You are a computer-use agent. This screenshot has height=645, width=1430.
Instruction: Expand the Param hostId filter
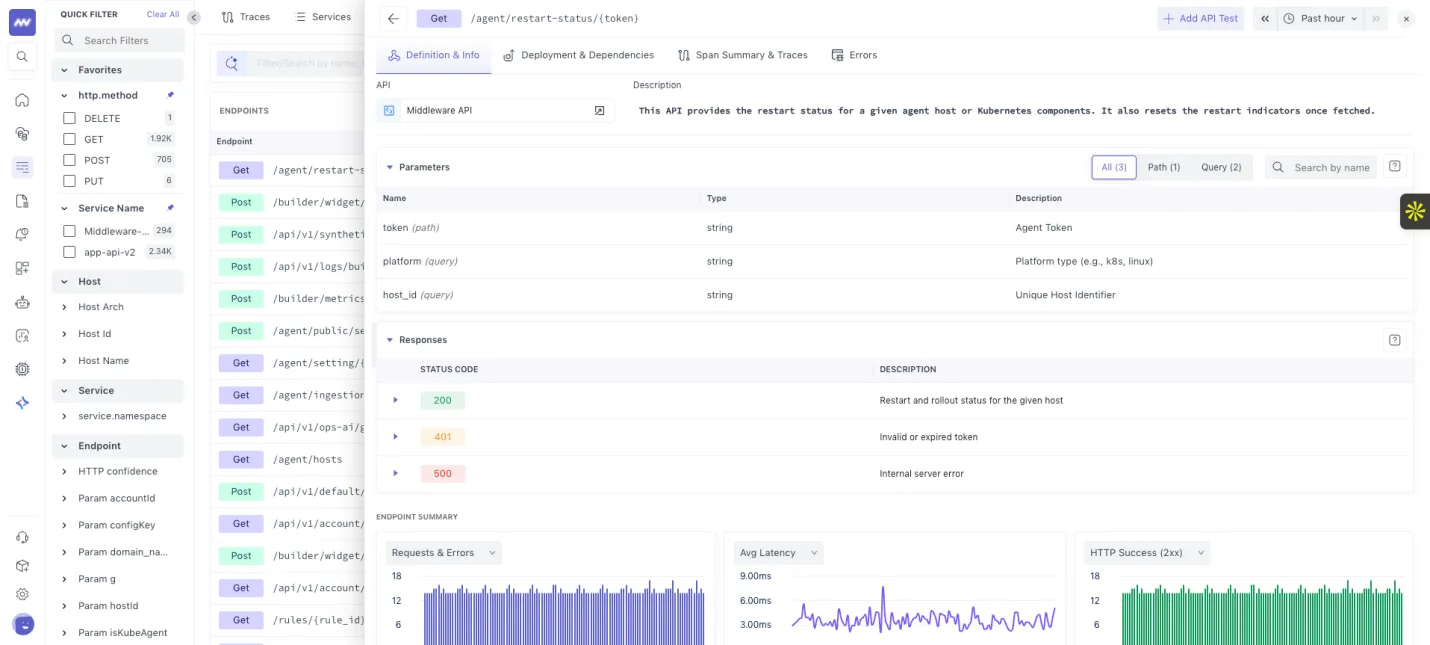(x=65, y=606)
